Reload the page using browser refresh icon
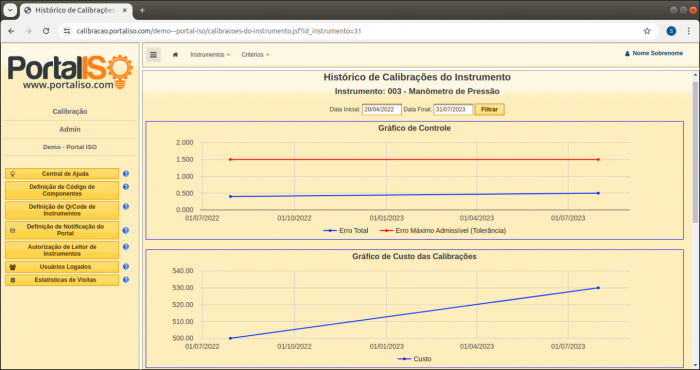Screen dimensions: 700x370 pos(46,31)
